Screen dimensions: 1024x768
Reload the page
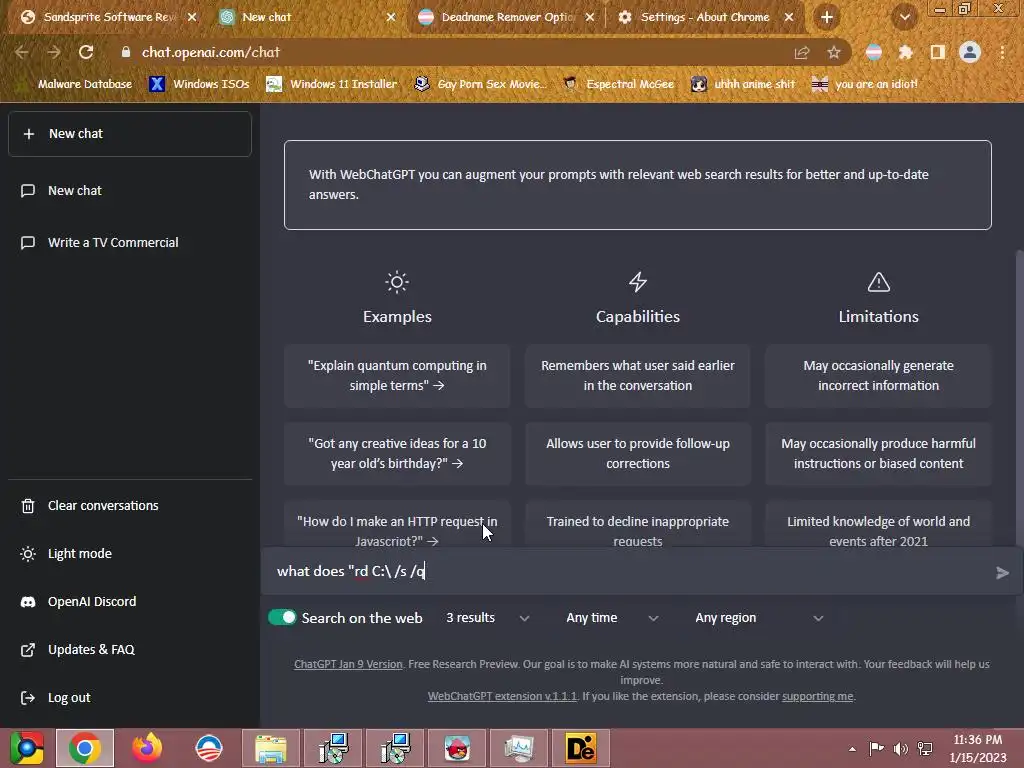(x=86, y=52)
